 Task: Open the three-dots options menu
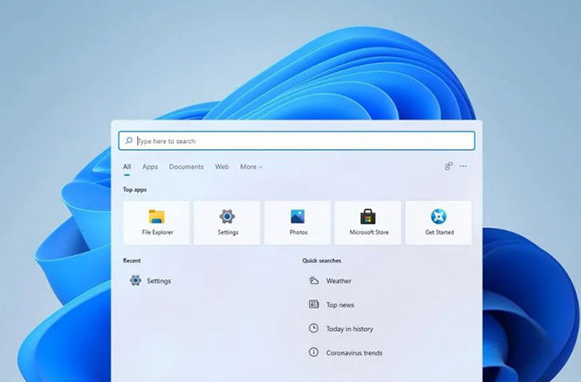point(463,166)
